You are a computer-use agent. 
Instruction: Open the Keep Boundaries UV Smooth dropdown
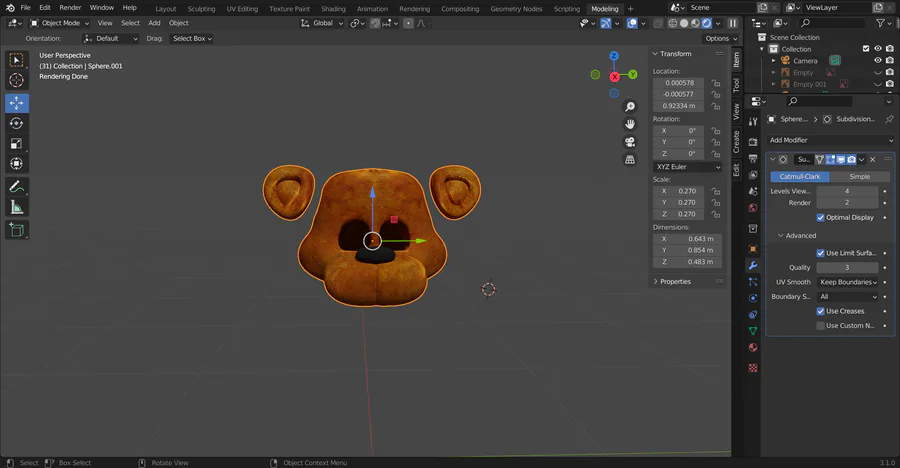(x=848, y=282)
